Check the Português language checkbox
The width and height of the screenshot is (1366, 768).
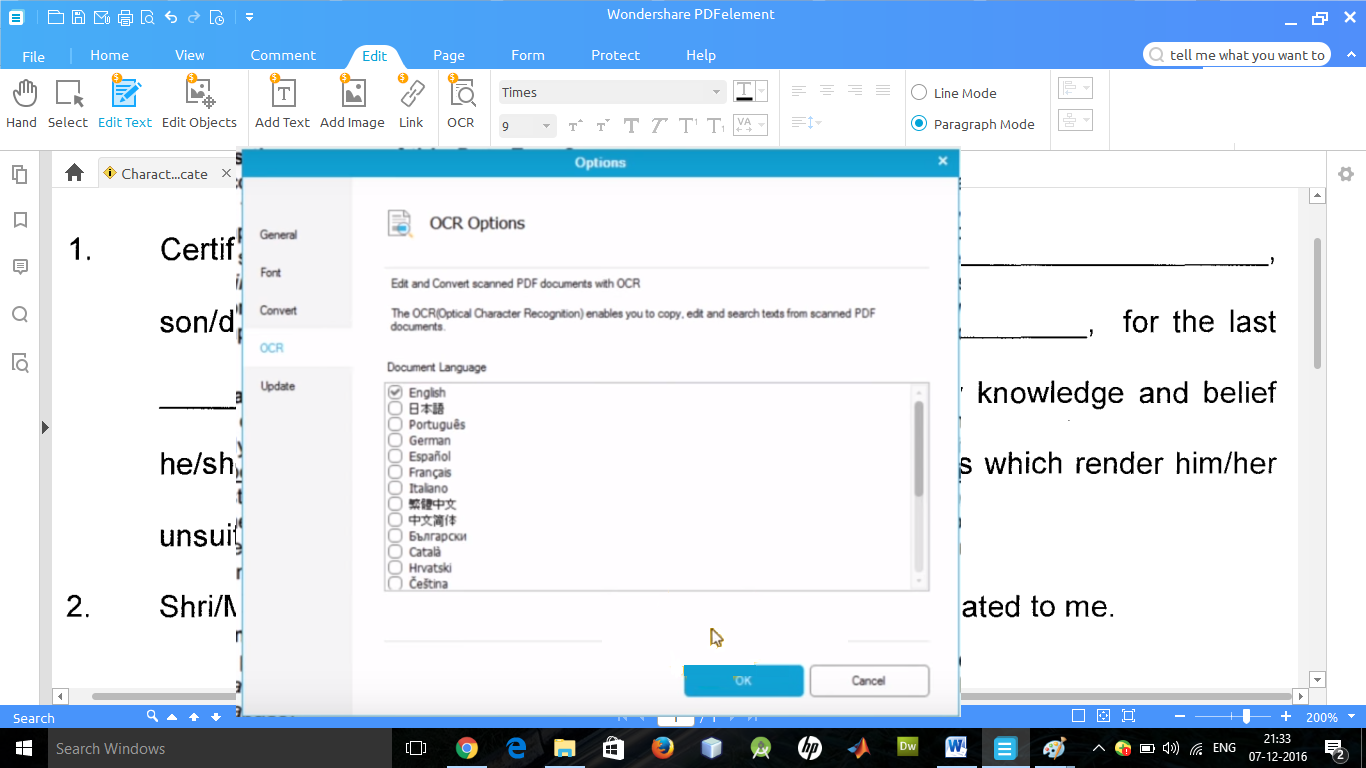pyautogui.click(x=395, y=425)
